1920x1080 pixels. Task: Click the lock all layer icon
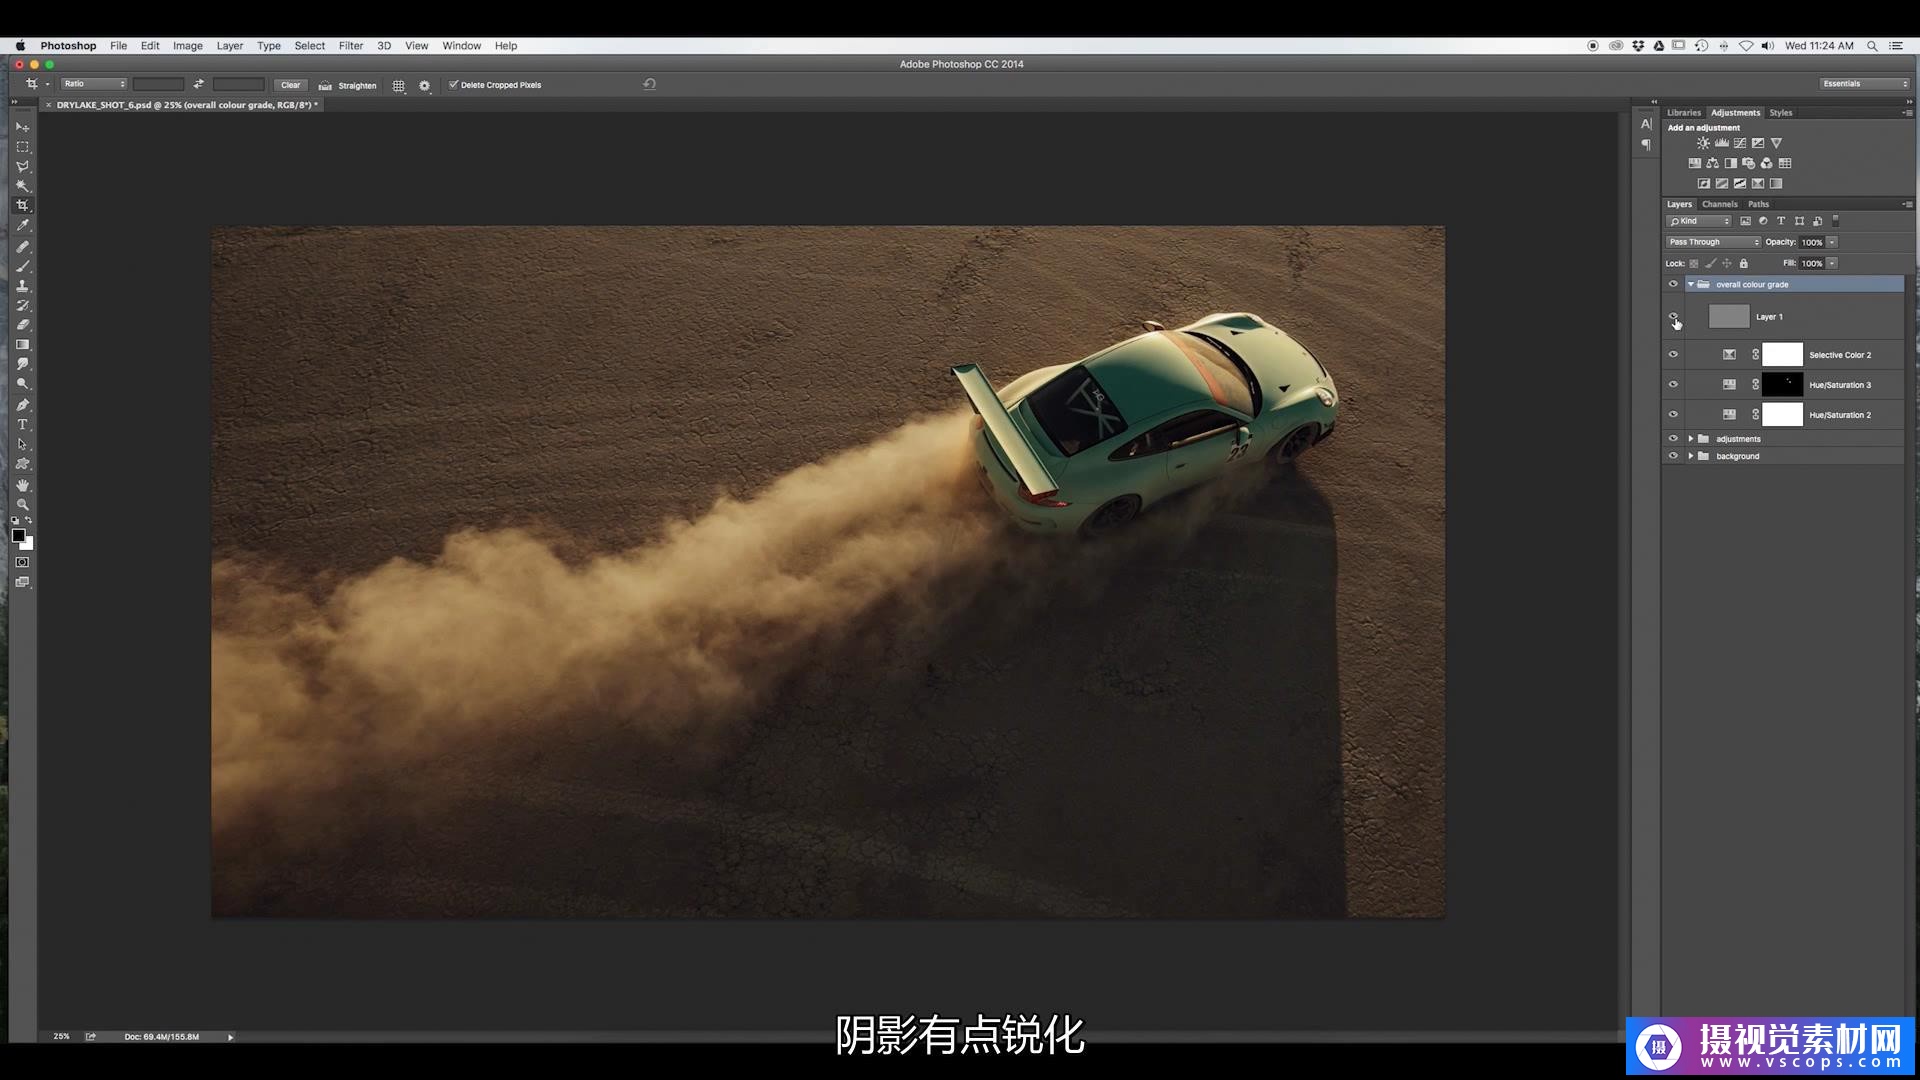click(1743, 263)
